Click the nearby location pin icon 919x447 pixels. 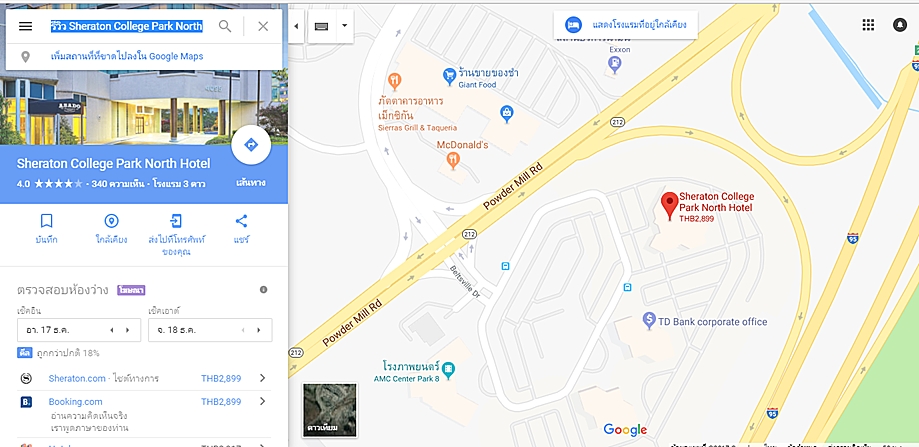111,221
